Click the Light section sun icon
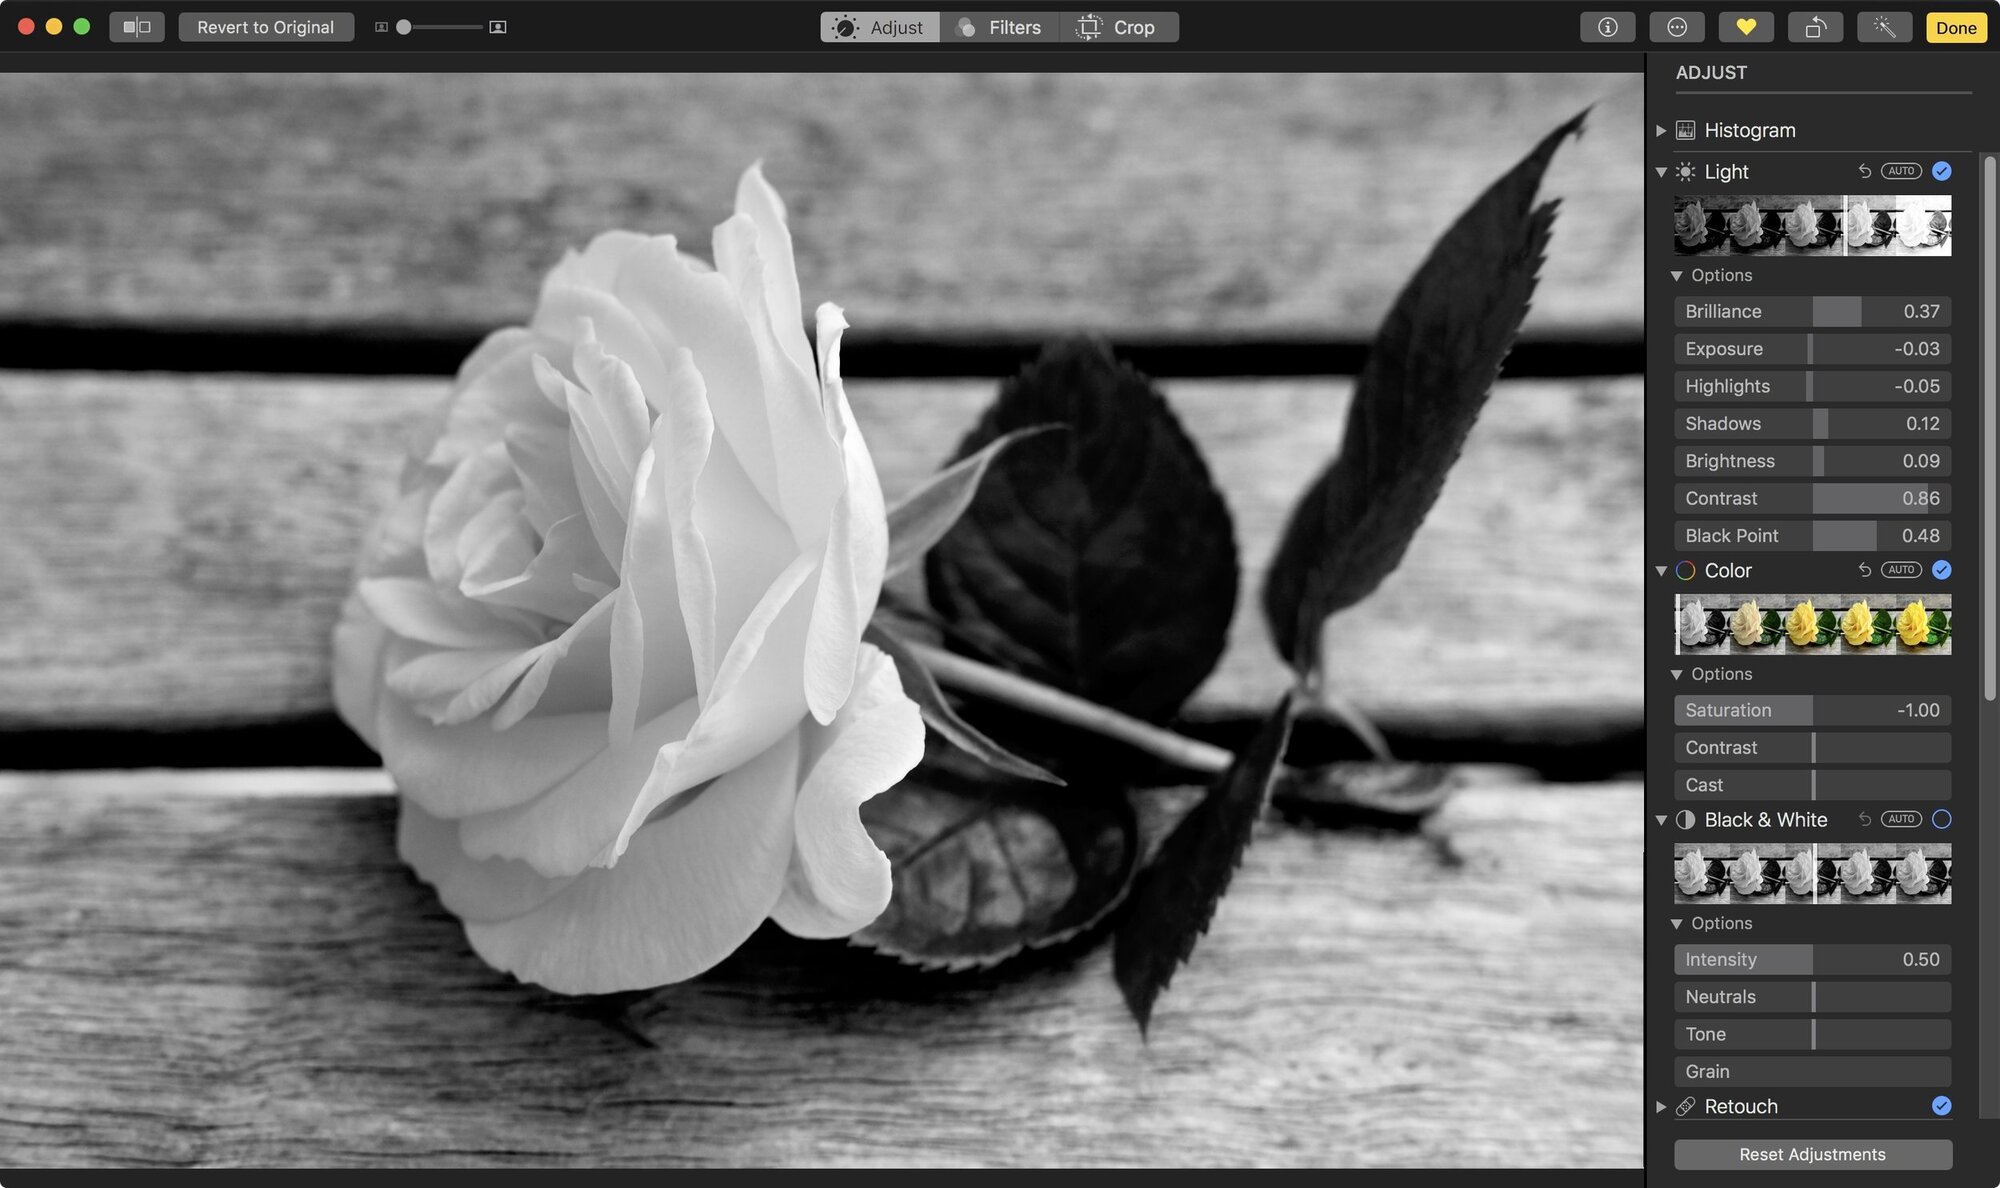Viewport: 2000px width, 1188px height. pos(1685,171)
